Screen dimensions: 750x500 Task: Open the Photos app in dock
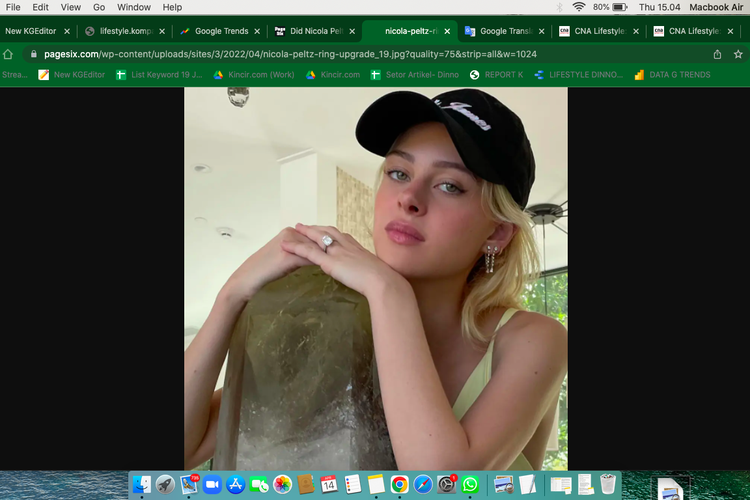point(283,485)
